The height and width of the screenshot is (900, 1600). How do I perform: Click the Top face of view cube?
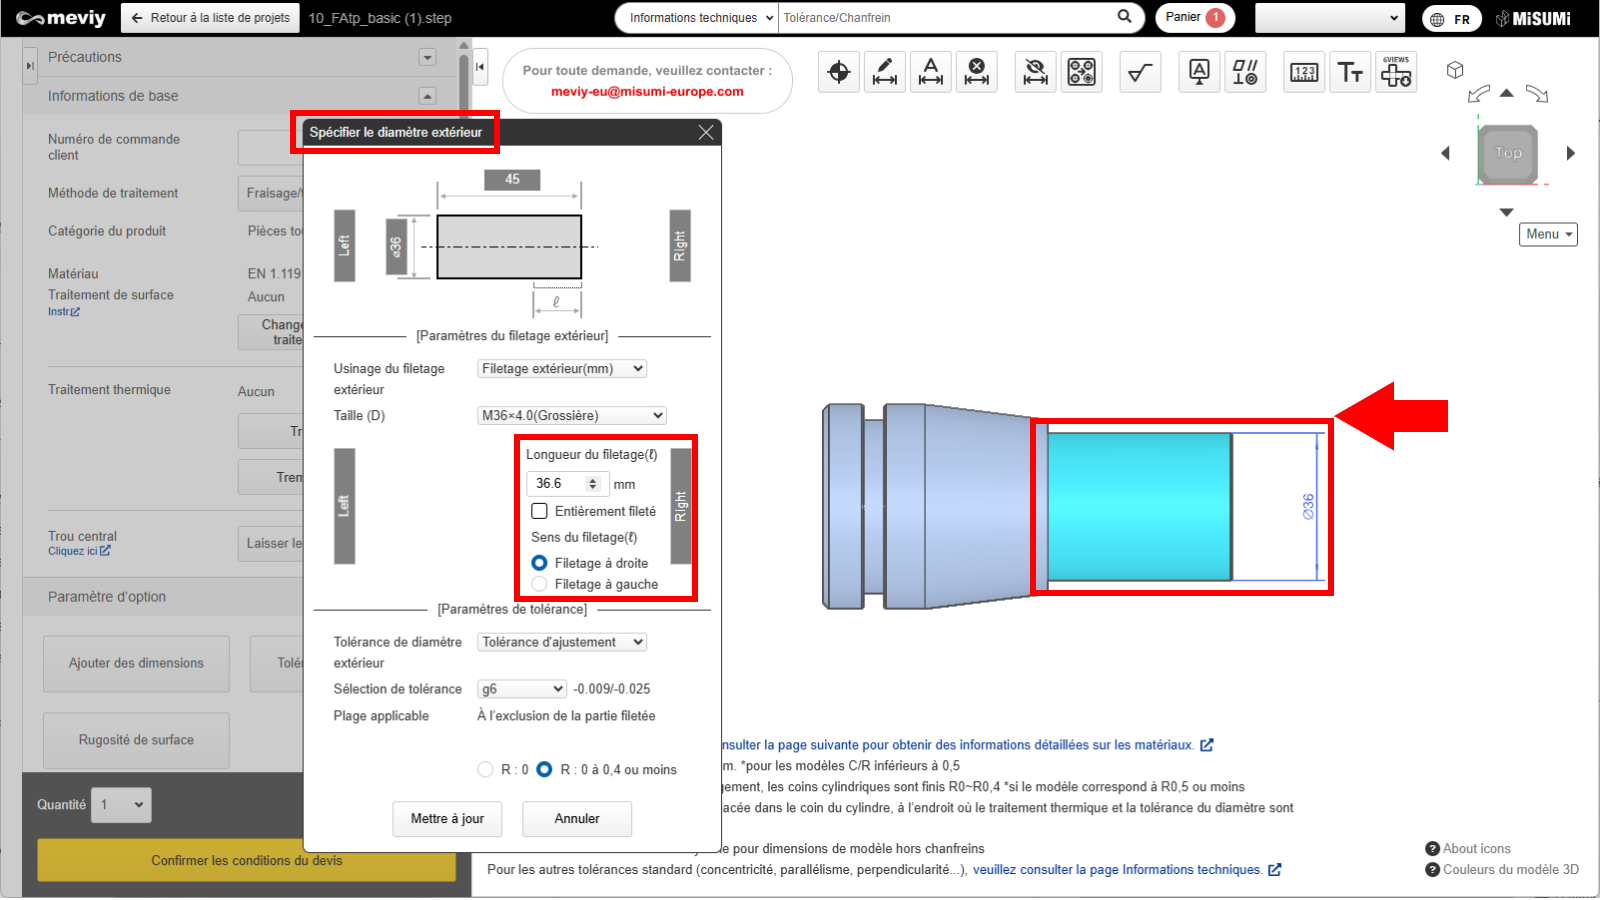[x=1508, y=154]
